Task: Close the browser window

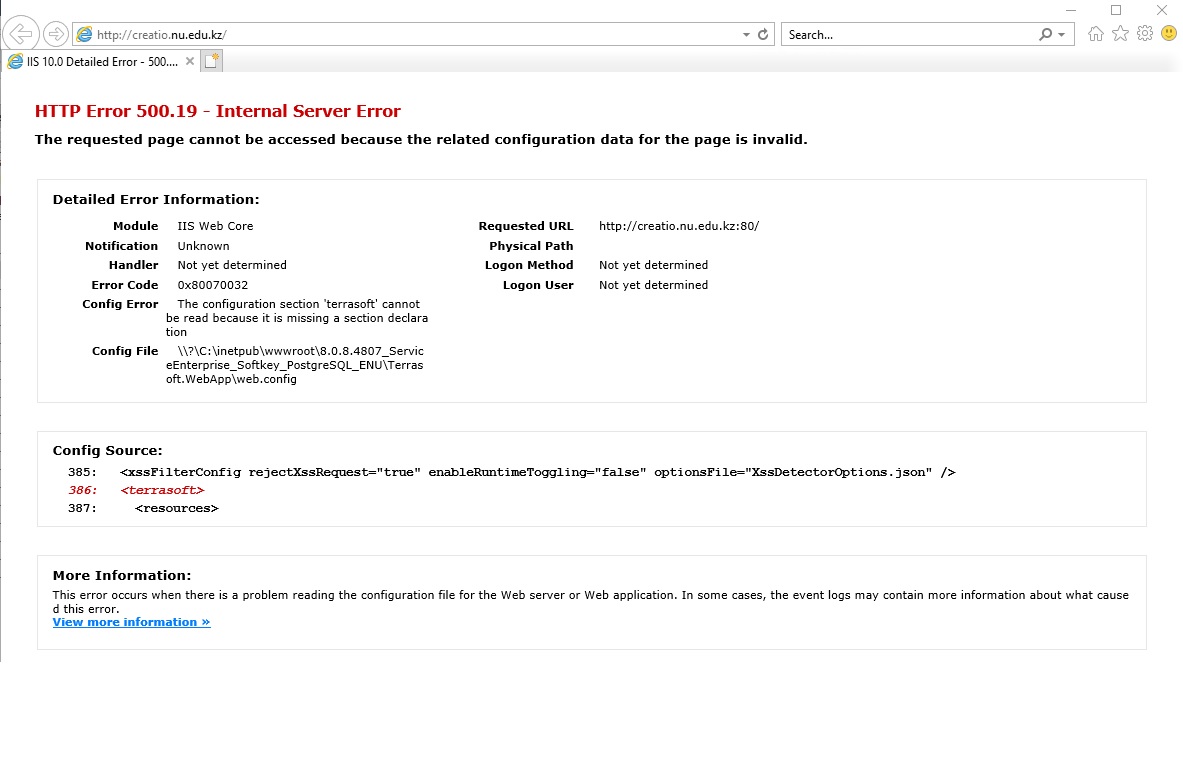Action: (x=1162, y=10)
